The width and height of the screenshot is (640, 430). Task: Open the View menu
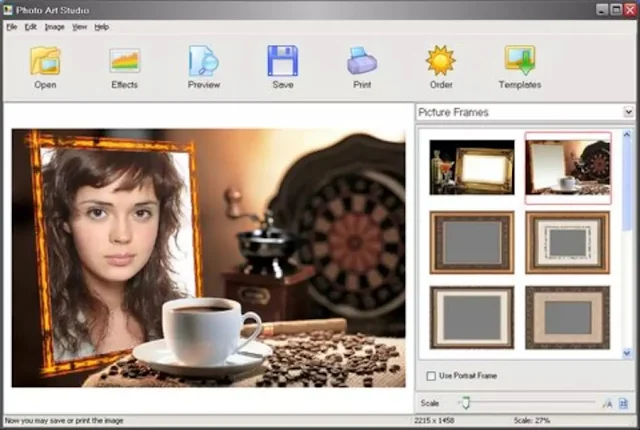tap(80, 27)
